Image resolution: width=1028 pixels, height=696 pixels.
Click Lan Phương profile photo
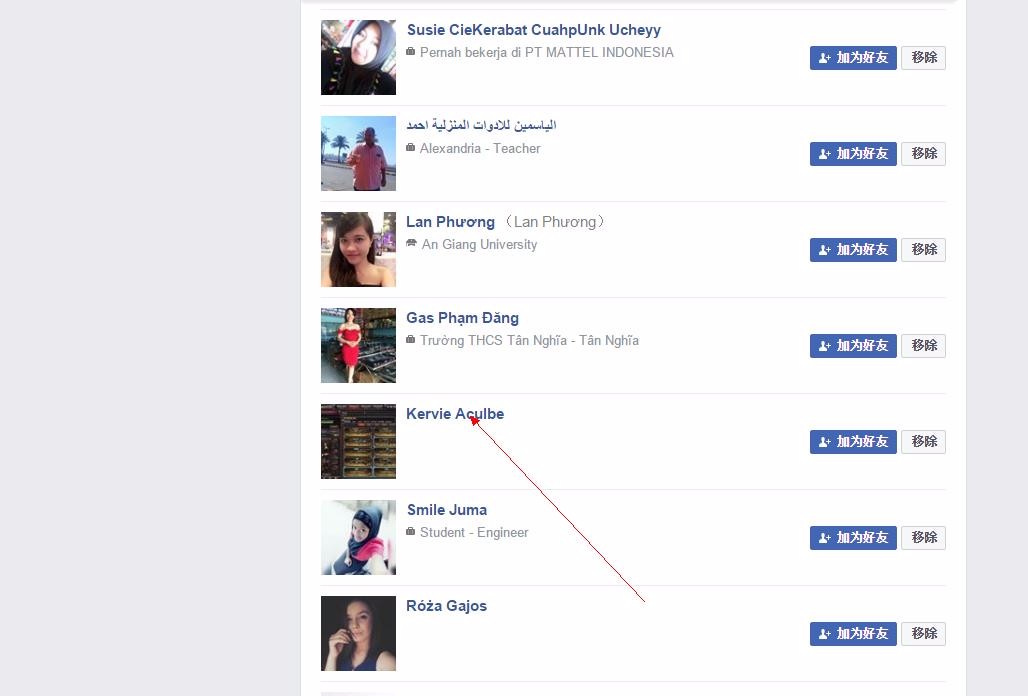click(358, 250)
